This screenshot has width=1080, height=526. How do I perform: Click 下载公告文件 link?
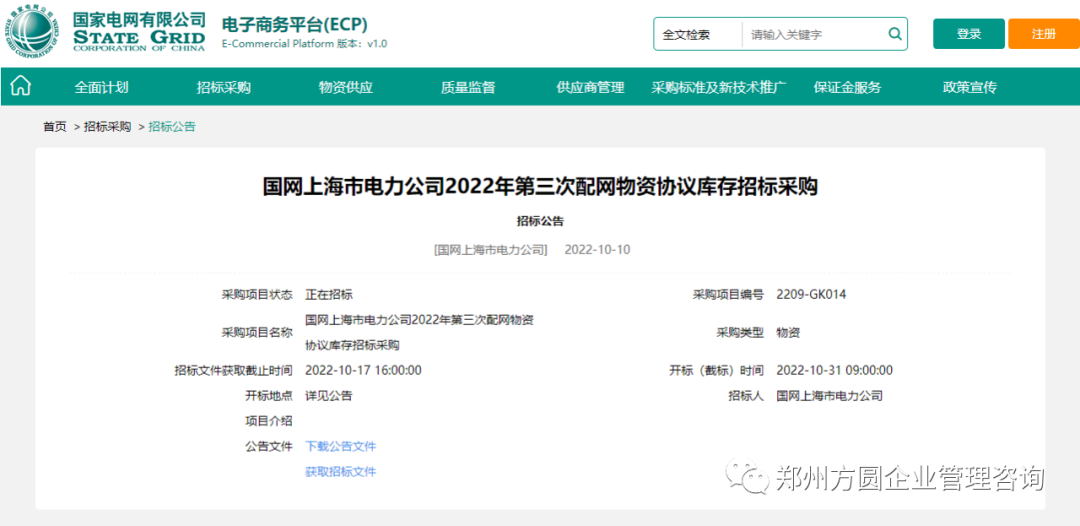[x=341, y=446]
